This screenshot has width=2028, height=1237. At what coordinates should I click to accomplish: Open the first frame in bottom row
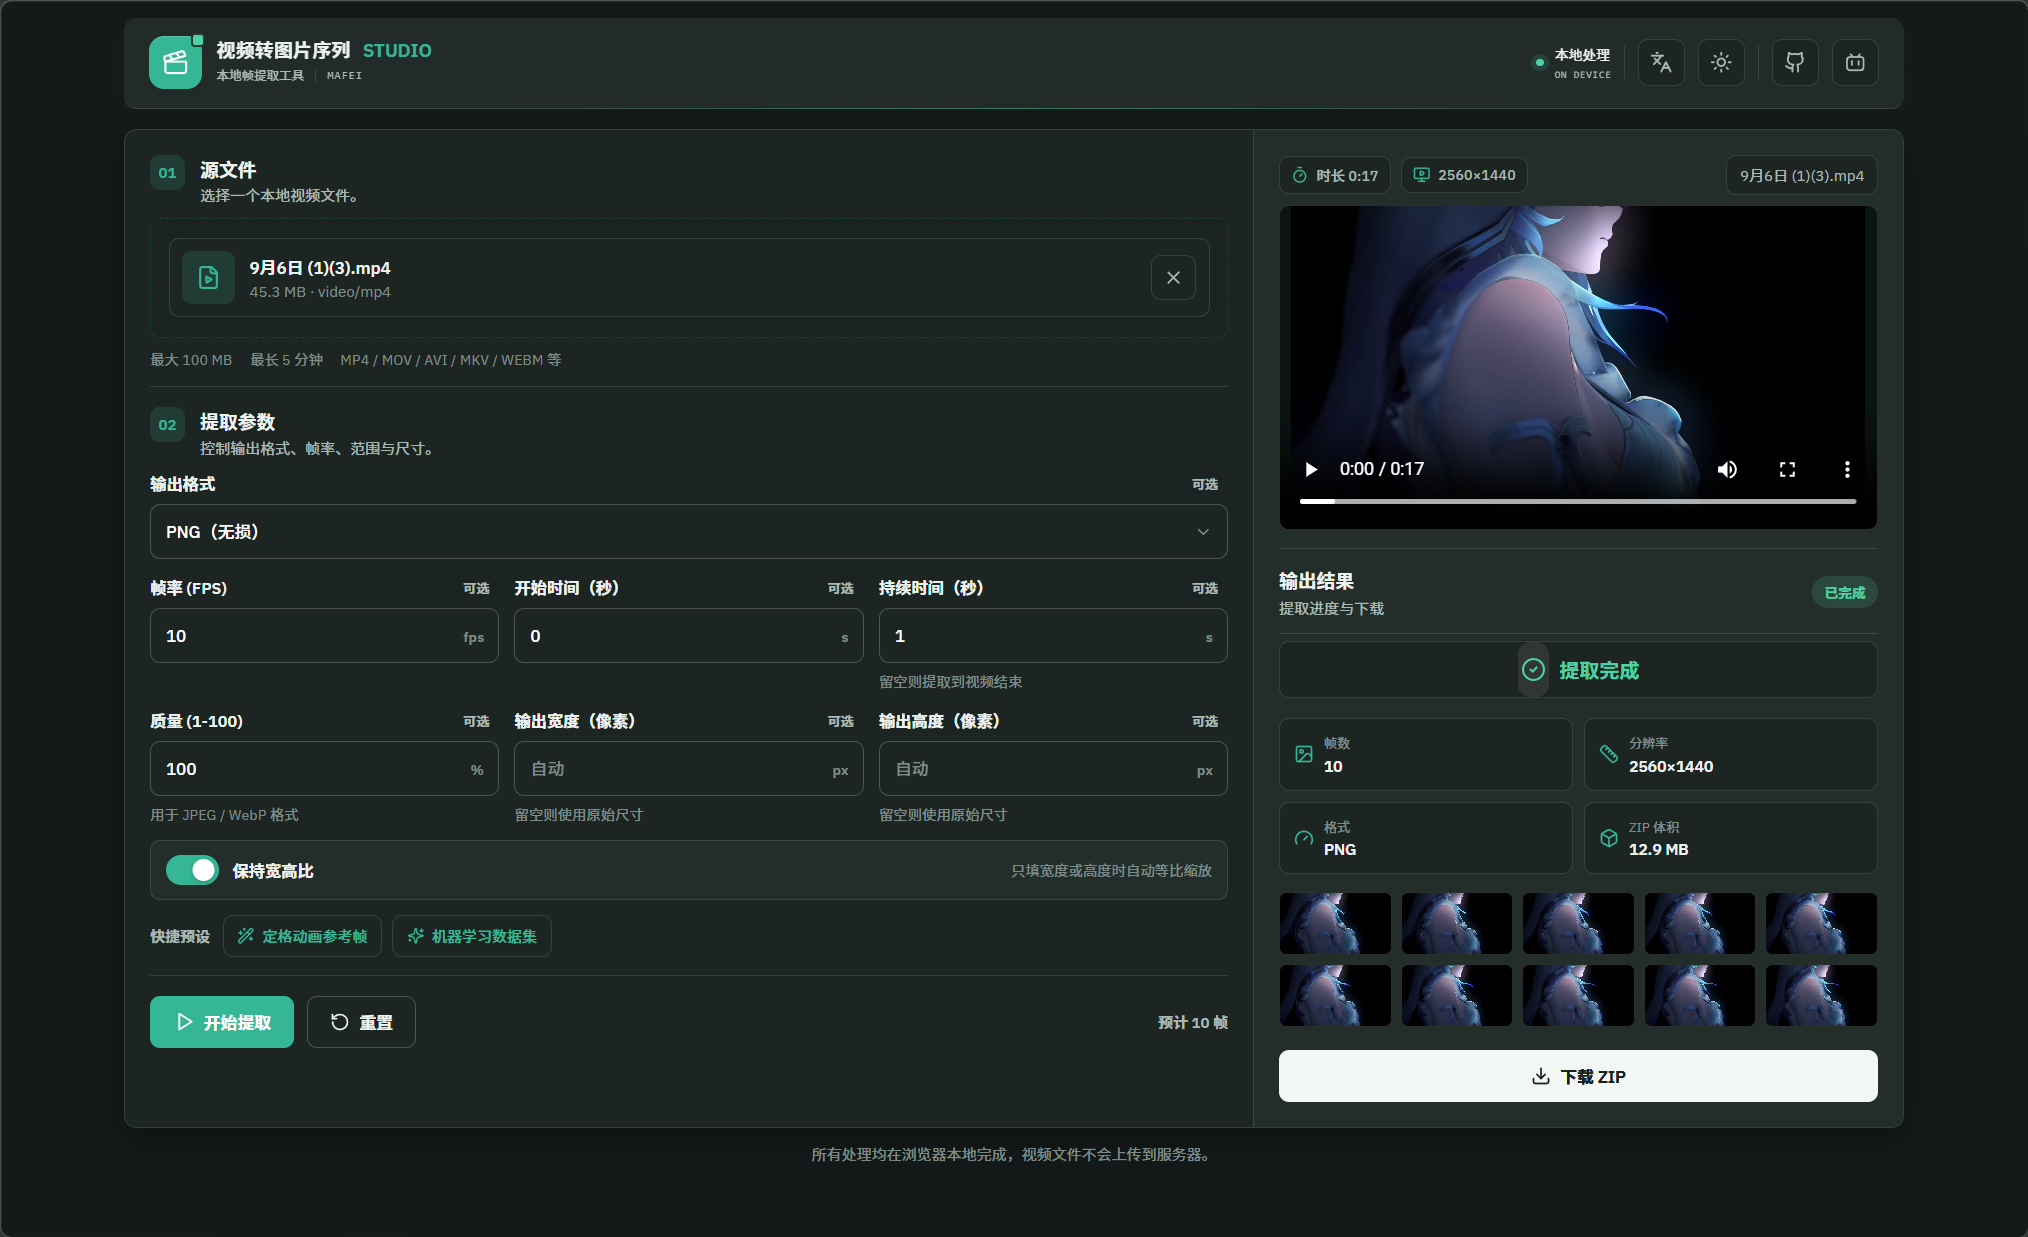pyautogui.click(x=1335, y=995)
